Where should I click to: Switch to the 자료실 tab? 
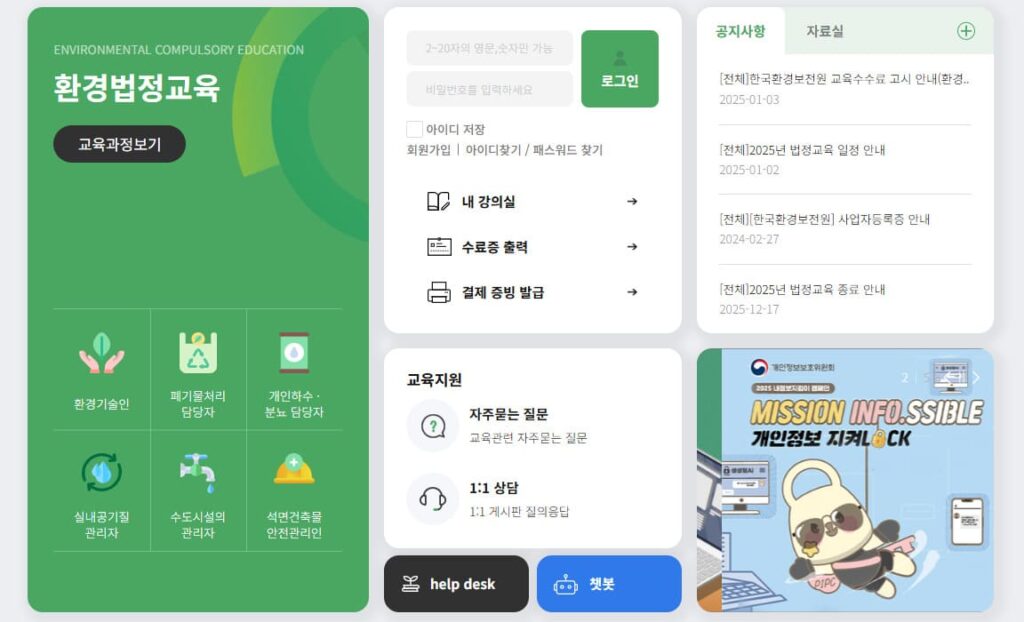825,31
